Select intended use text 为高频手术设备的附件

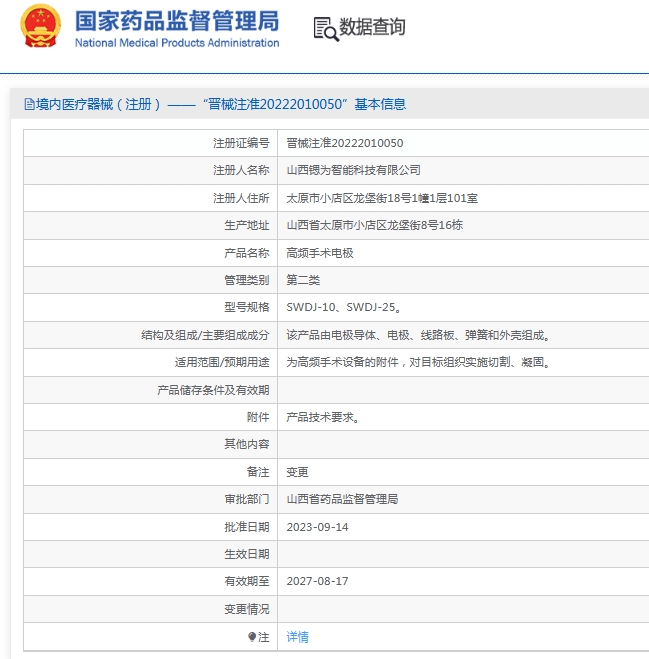coord(342,362)
